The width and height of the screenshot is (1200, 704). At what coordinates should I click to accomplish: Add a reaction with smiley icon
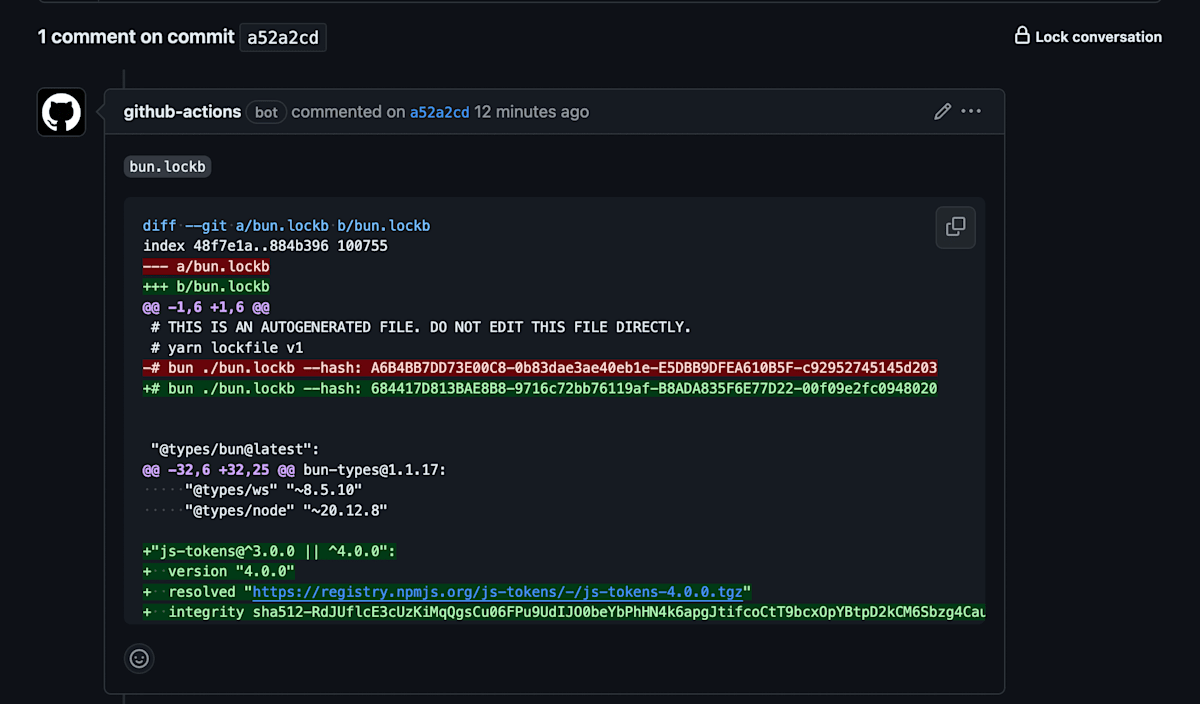[139, 659]
